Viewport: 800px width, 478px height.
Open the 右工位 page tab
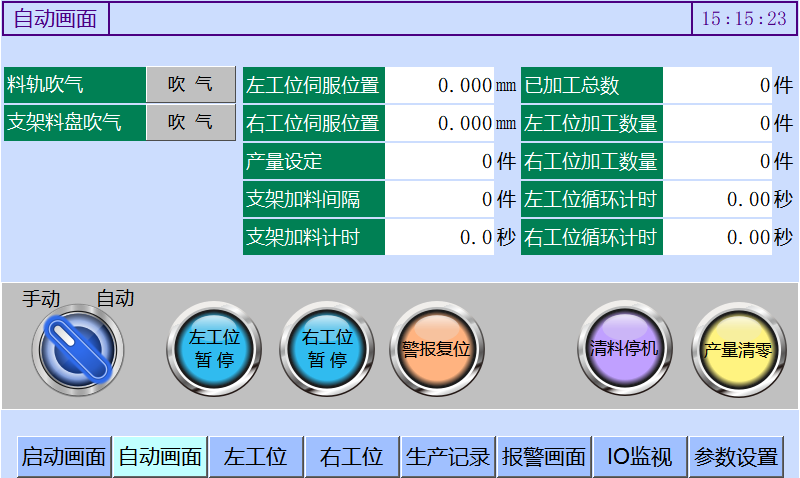pos(351,457)
